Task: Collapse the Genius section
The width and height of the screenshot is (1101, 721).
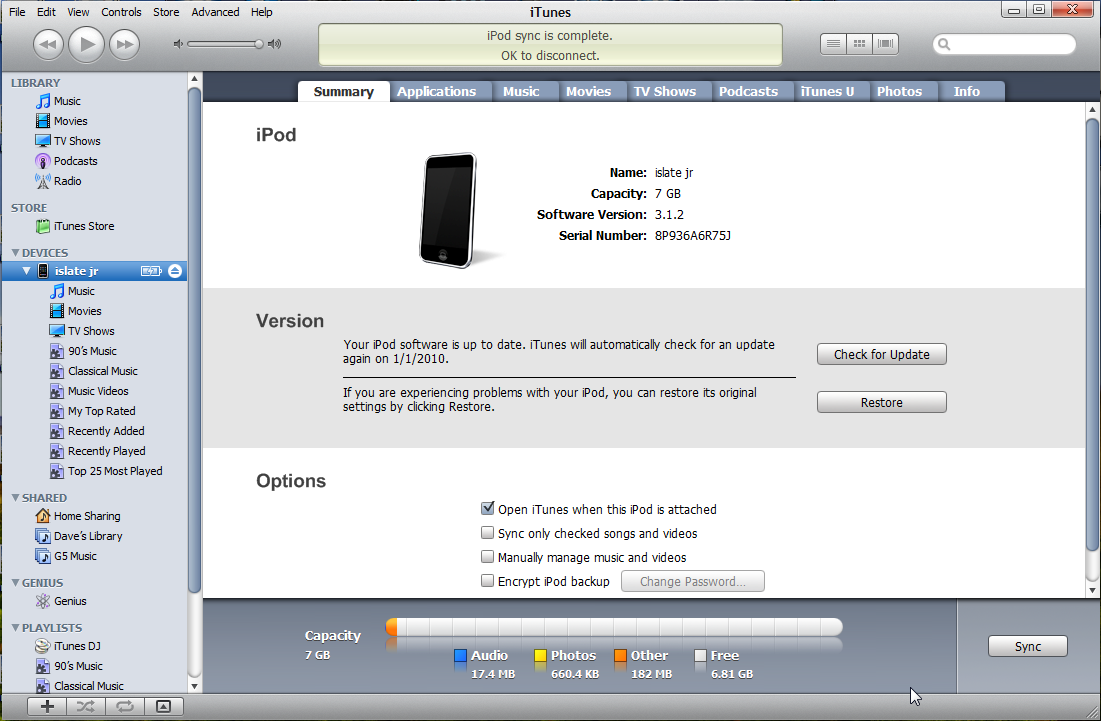Action: coord(15,583)
